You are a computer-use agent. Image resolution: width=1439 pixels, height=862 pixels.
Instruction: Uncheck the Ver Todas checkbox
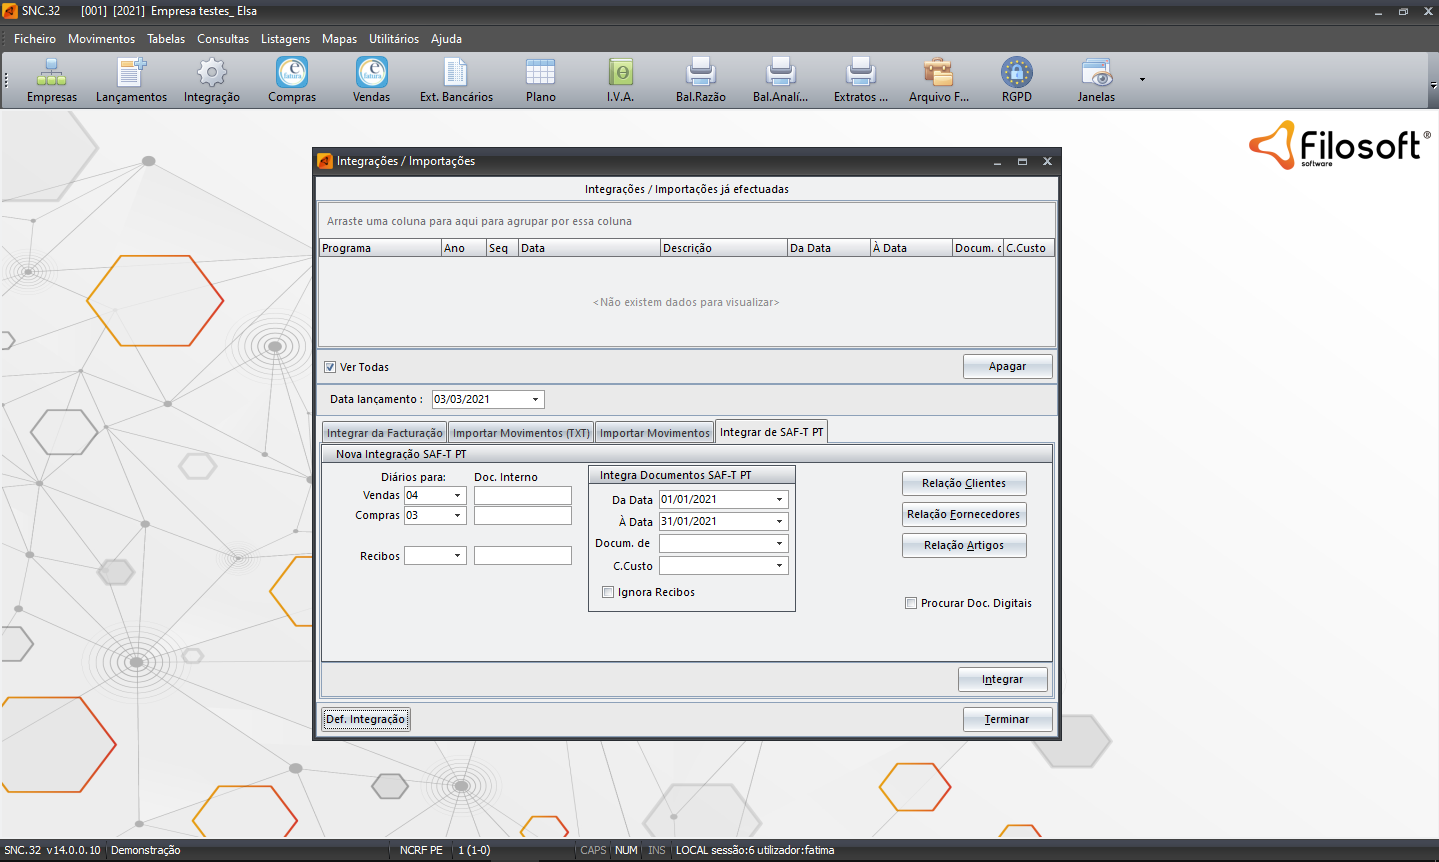pos(330,367)
